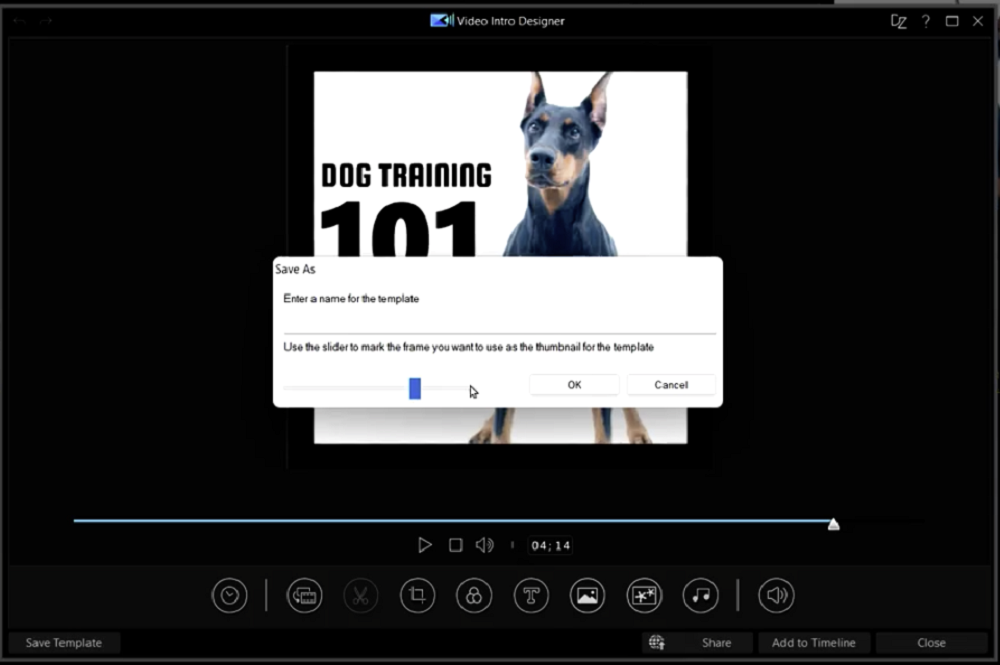1000x665 pixels.
Task: Add background music with the note icon
Action: (x=700, y=596)
